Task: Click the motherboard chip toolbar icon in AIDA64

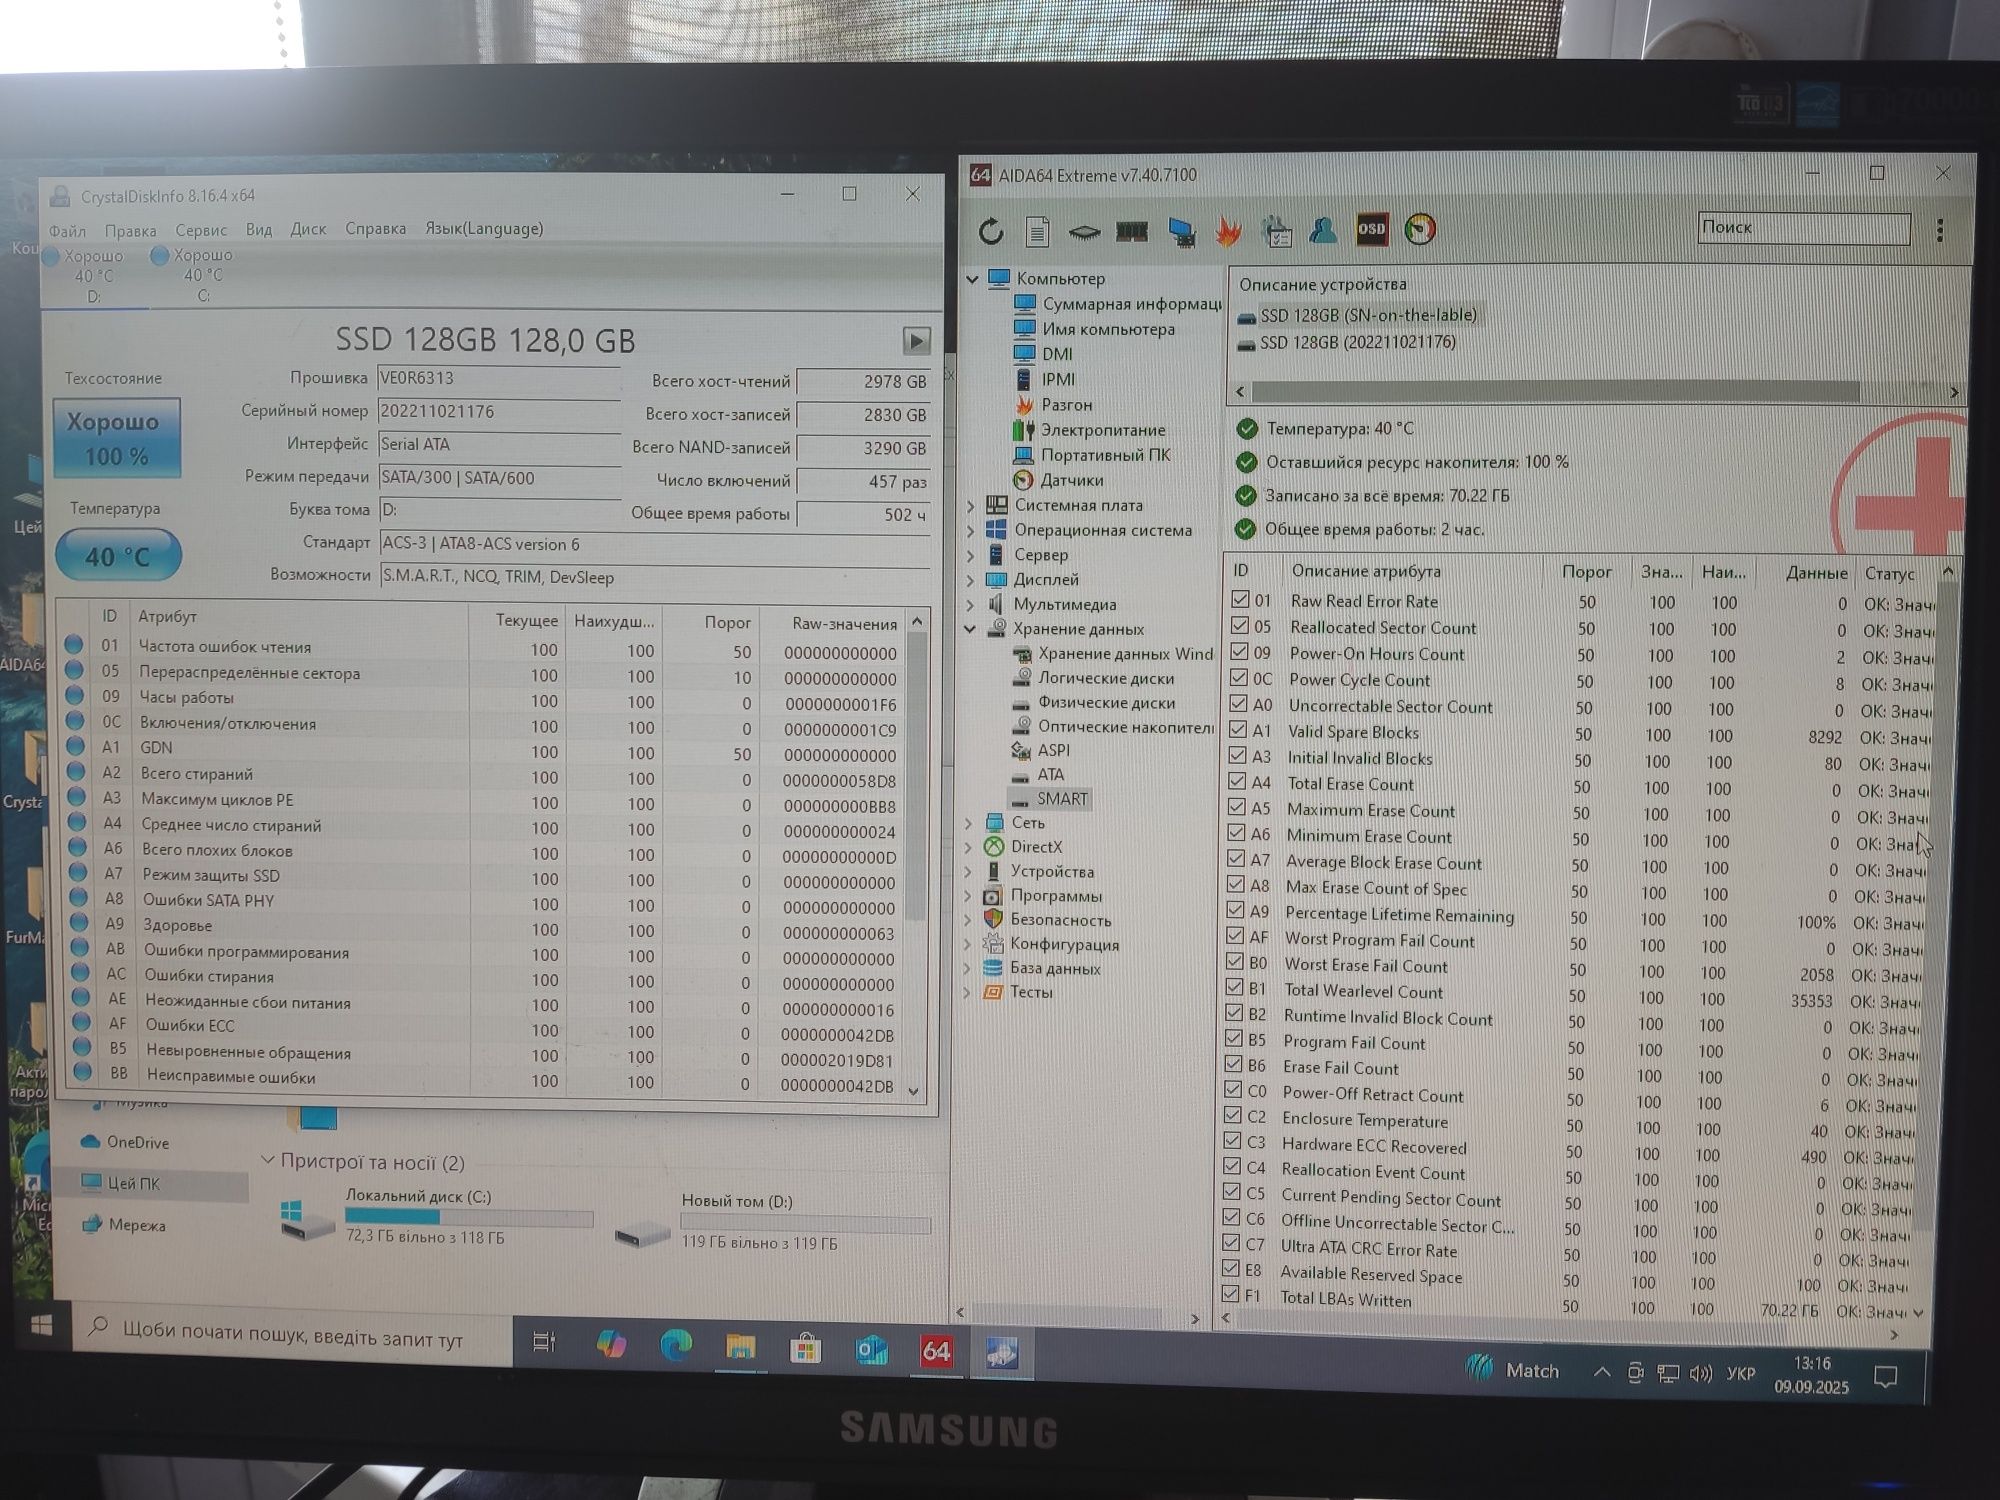Action: tap(1084, 233)
